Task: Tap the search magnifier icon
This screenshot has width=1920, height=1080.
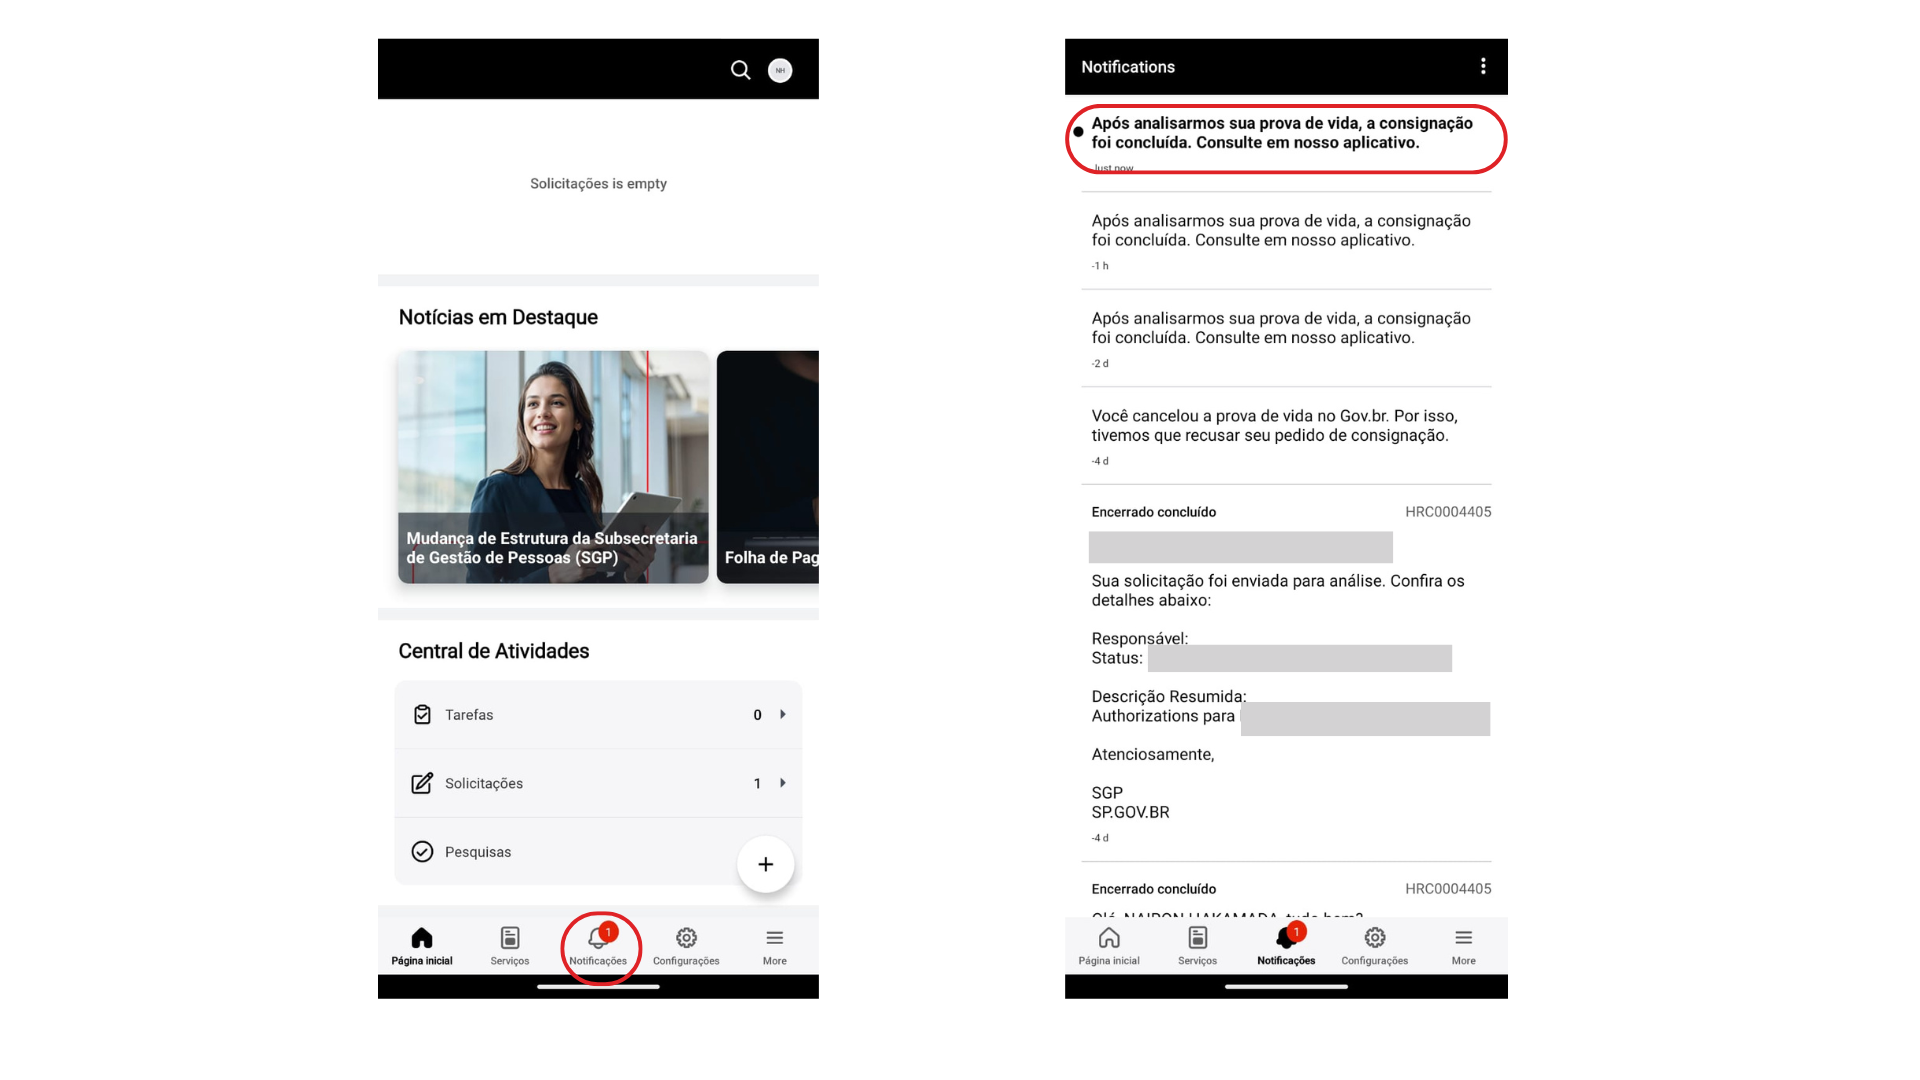Action: [740, 70]
